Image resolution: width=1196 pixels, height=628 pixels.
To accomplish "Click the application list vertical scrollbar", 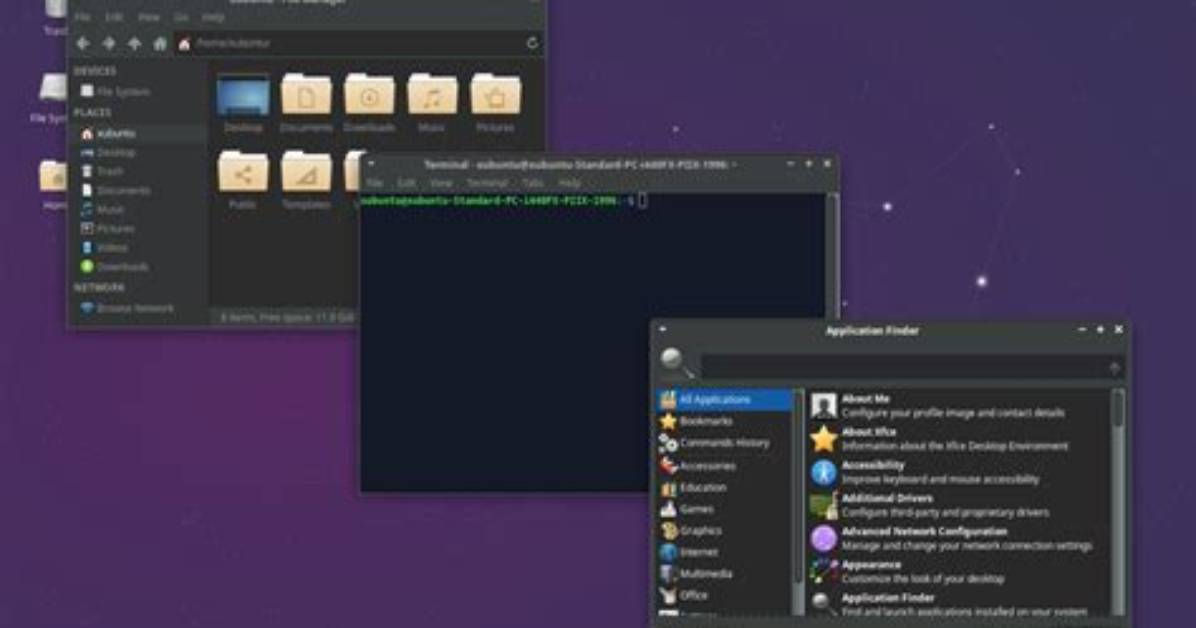I will 1118,502.
